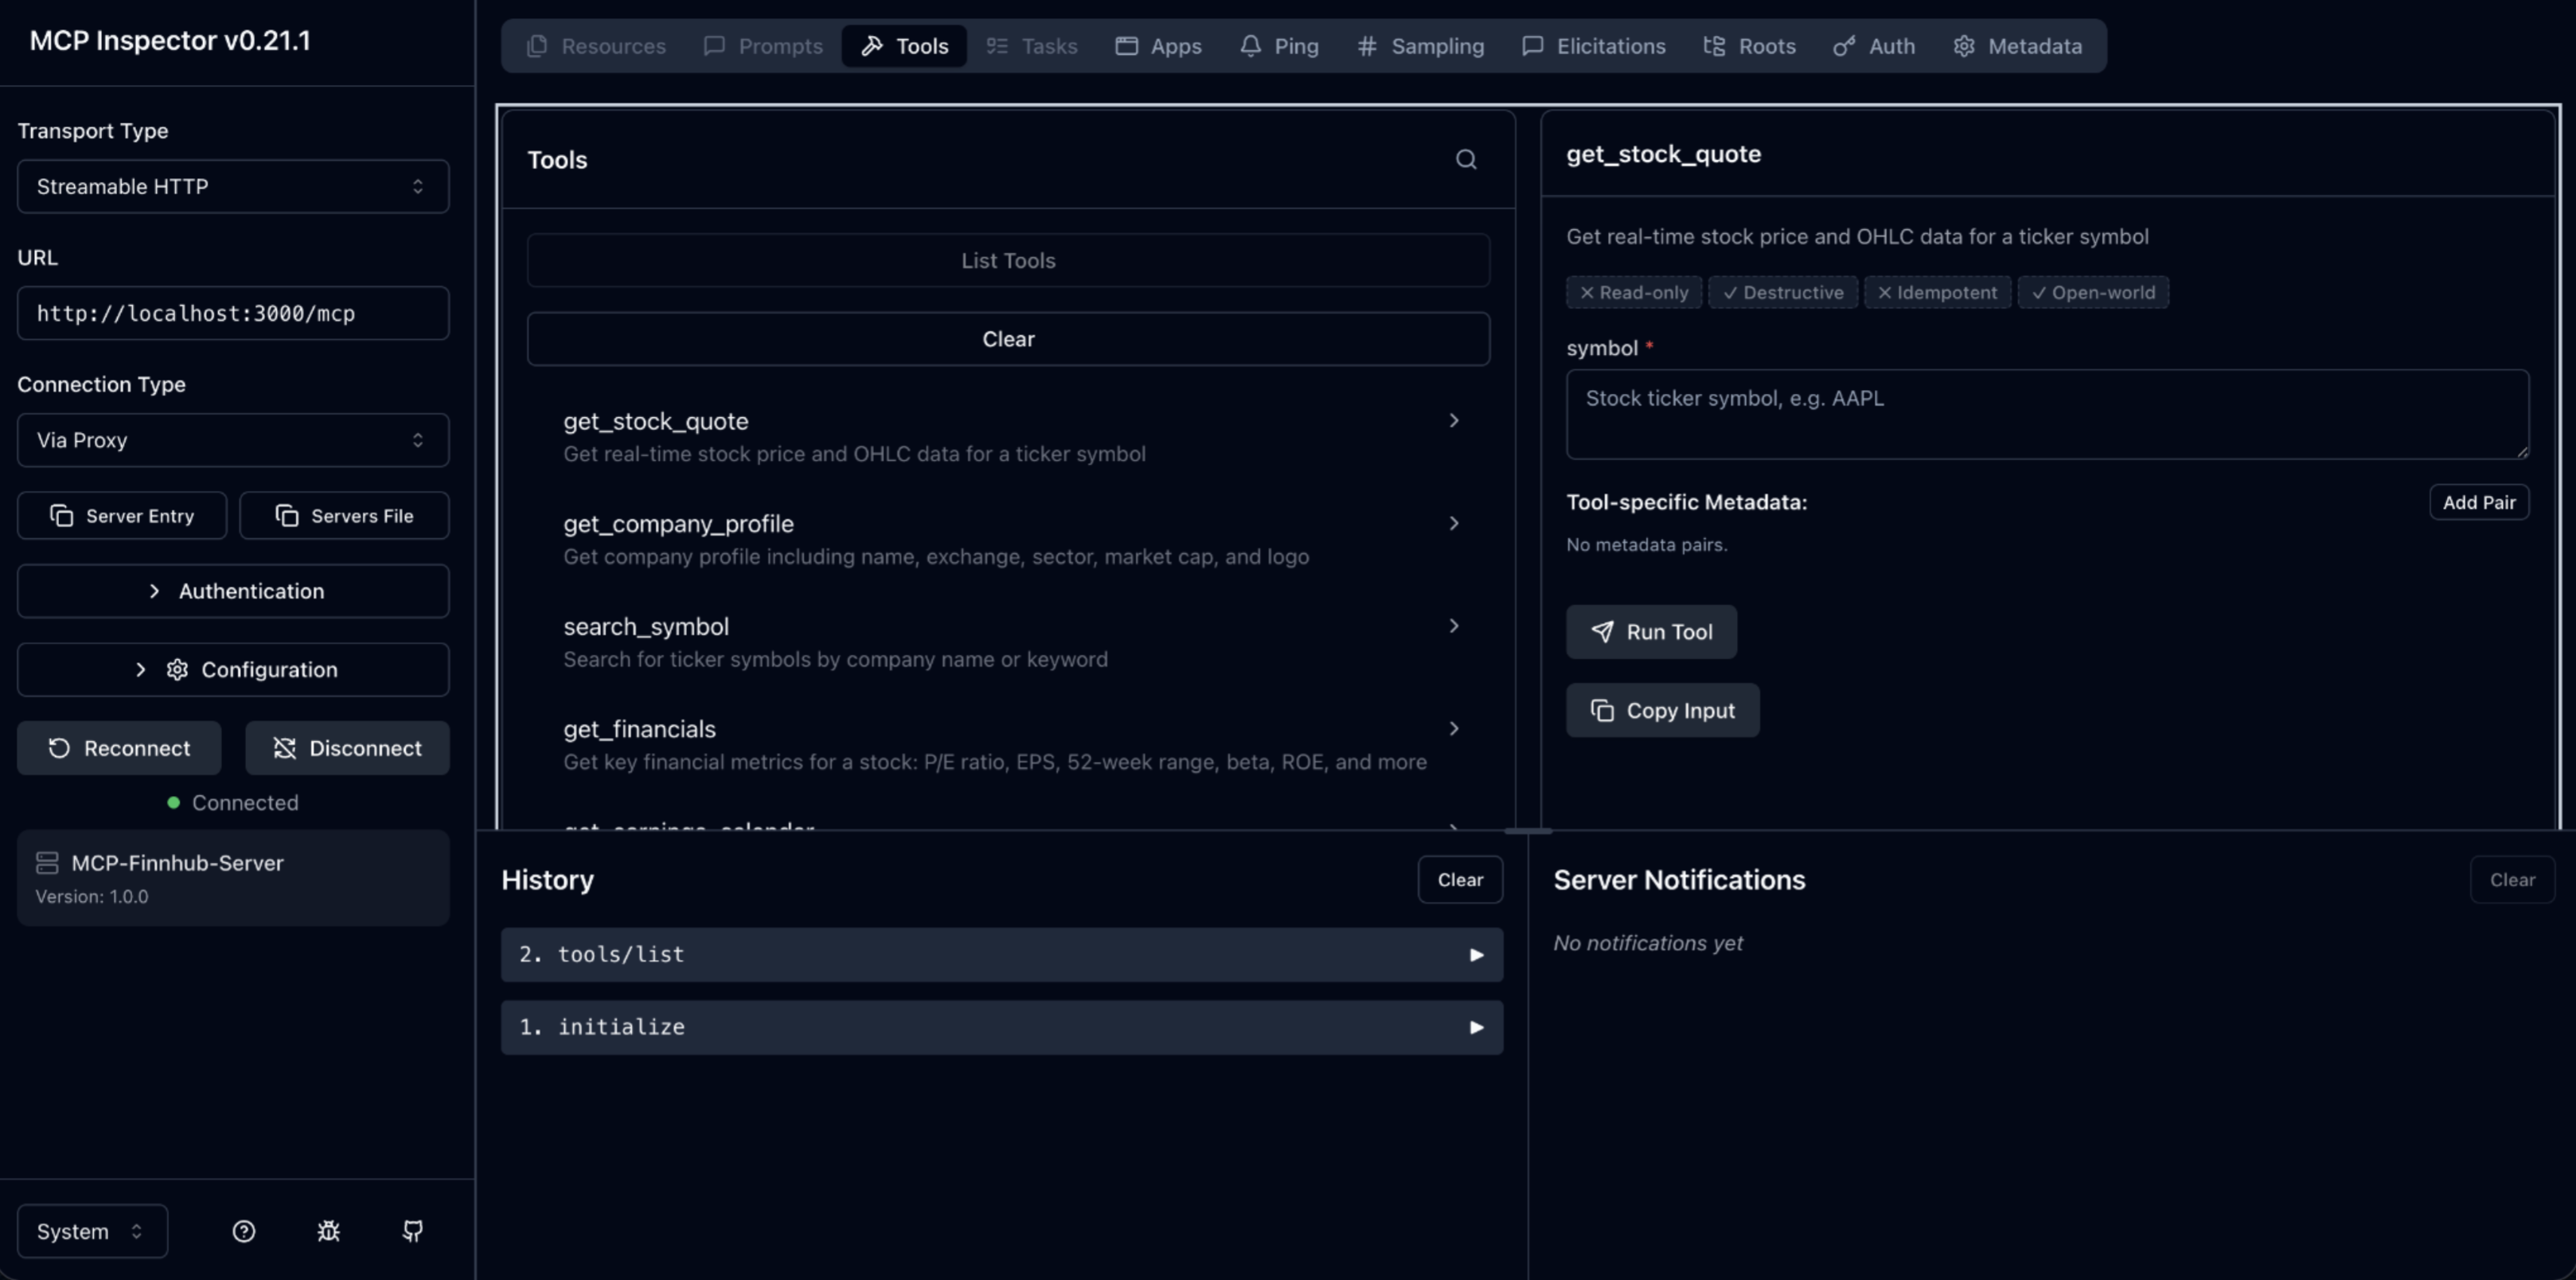Switch to the Auth tab
The width and height of the screenshot is (2576, 1280).
pos(1875,46)
